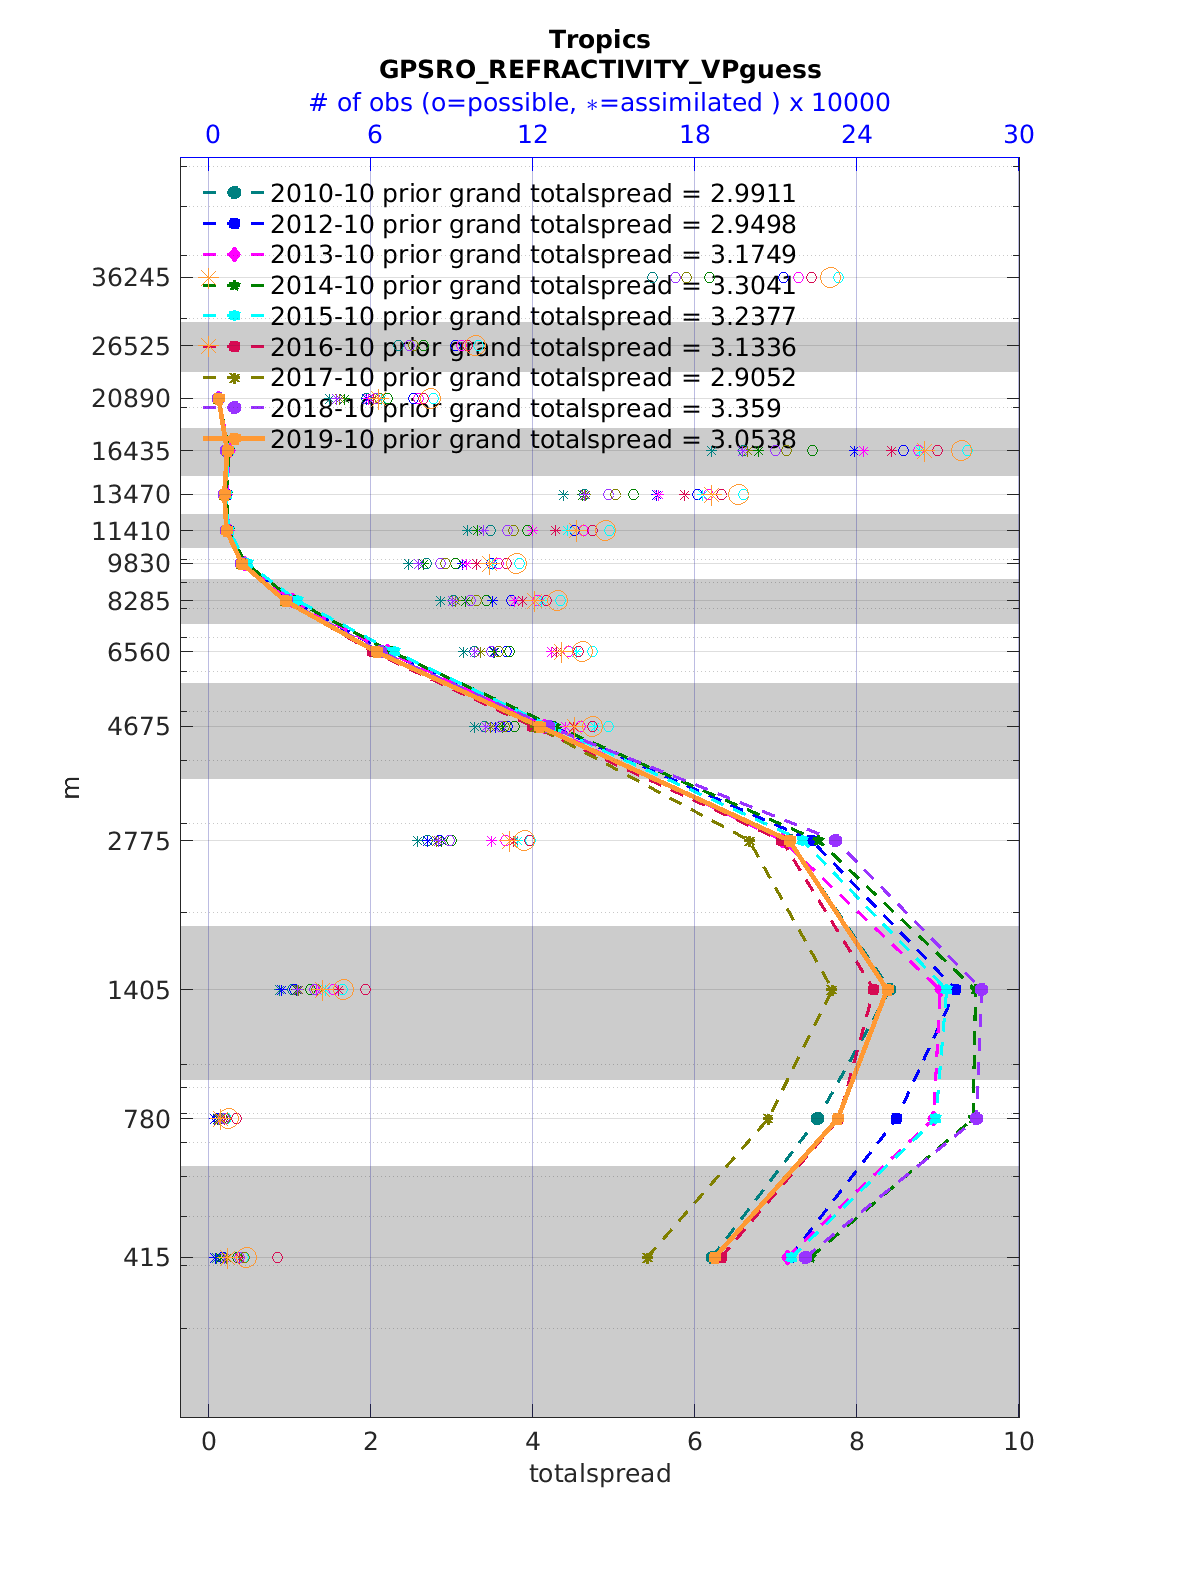Viewport: 1200px width, 1575px height.
Task: Select the 2018-10 purple data point at 1405 m
Action: (981, 990)
